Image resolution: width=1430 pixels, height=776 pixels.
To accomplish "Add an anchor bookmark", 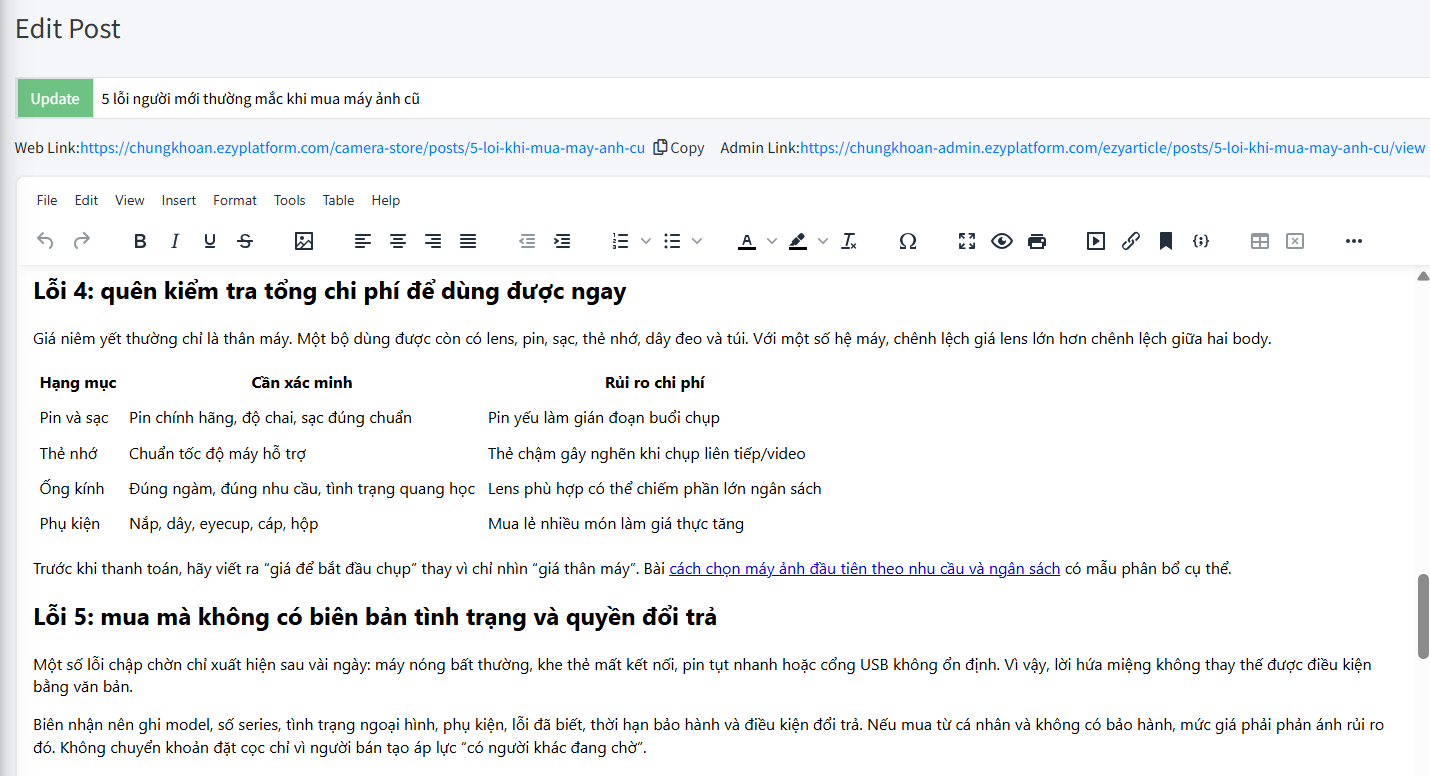I will 1166,241.
